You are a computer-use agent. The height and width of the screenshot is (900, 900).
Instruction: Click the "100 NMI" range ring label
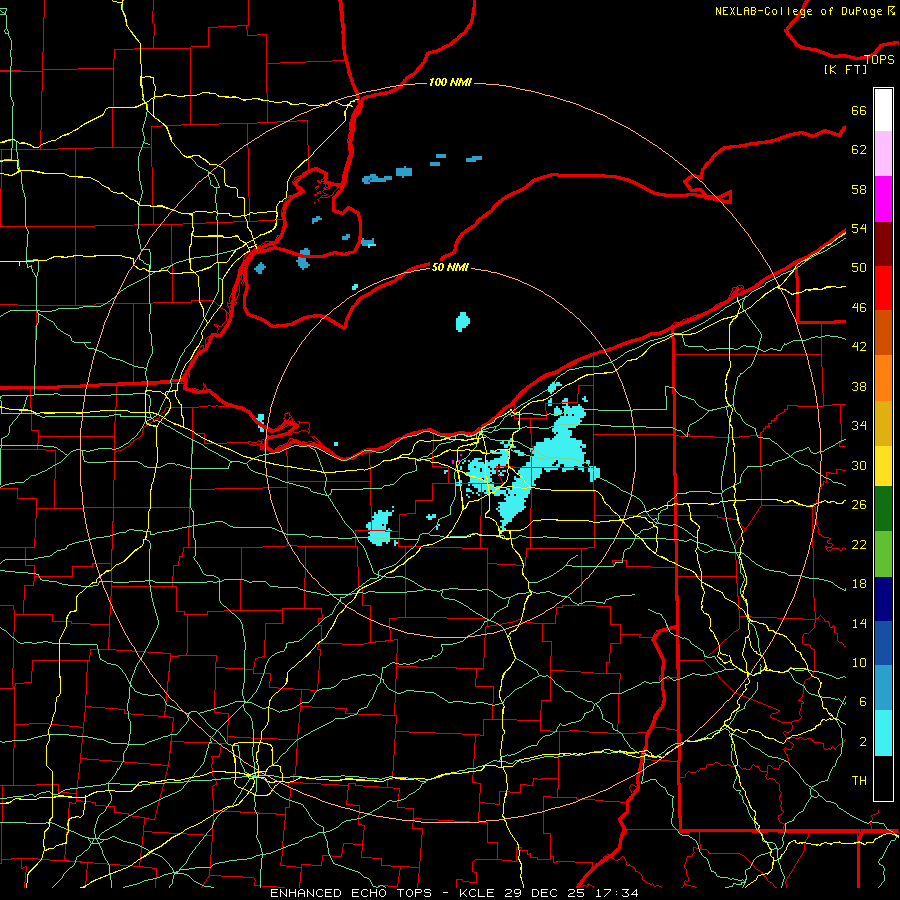coord(450,83)
